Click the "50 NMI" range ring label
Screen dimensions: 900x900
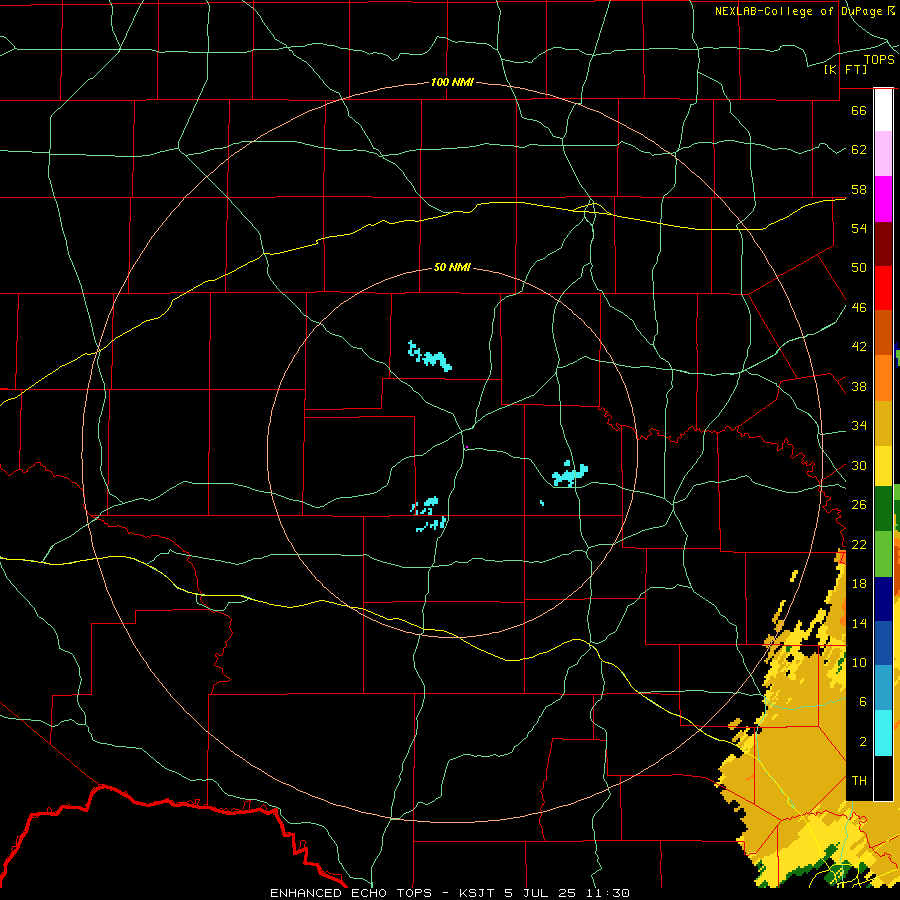[452, 267]
